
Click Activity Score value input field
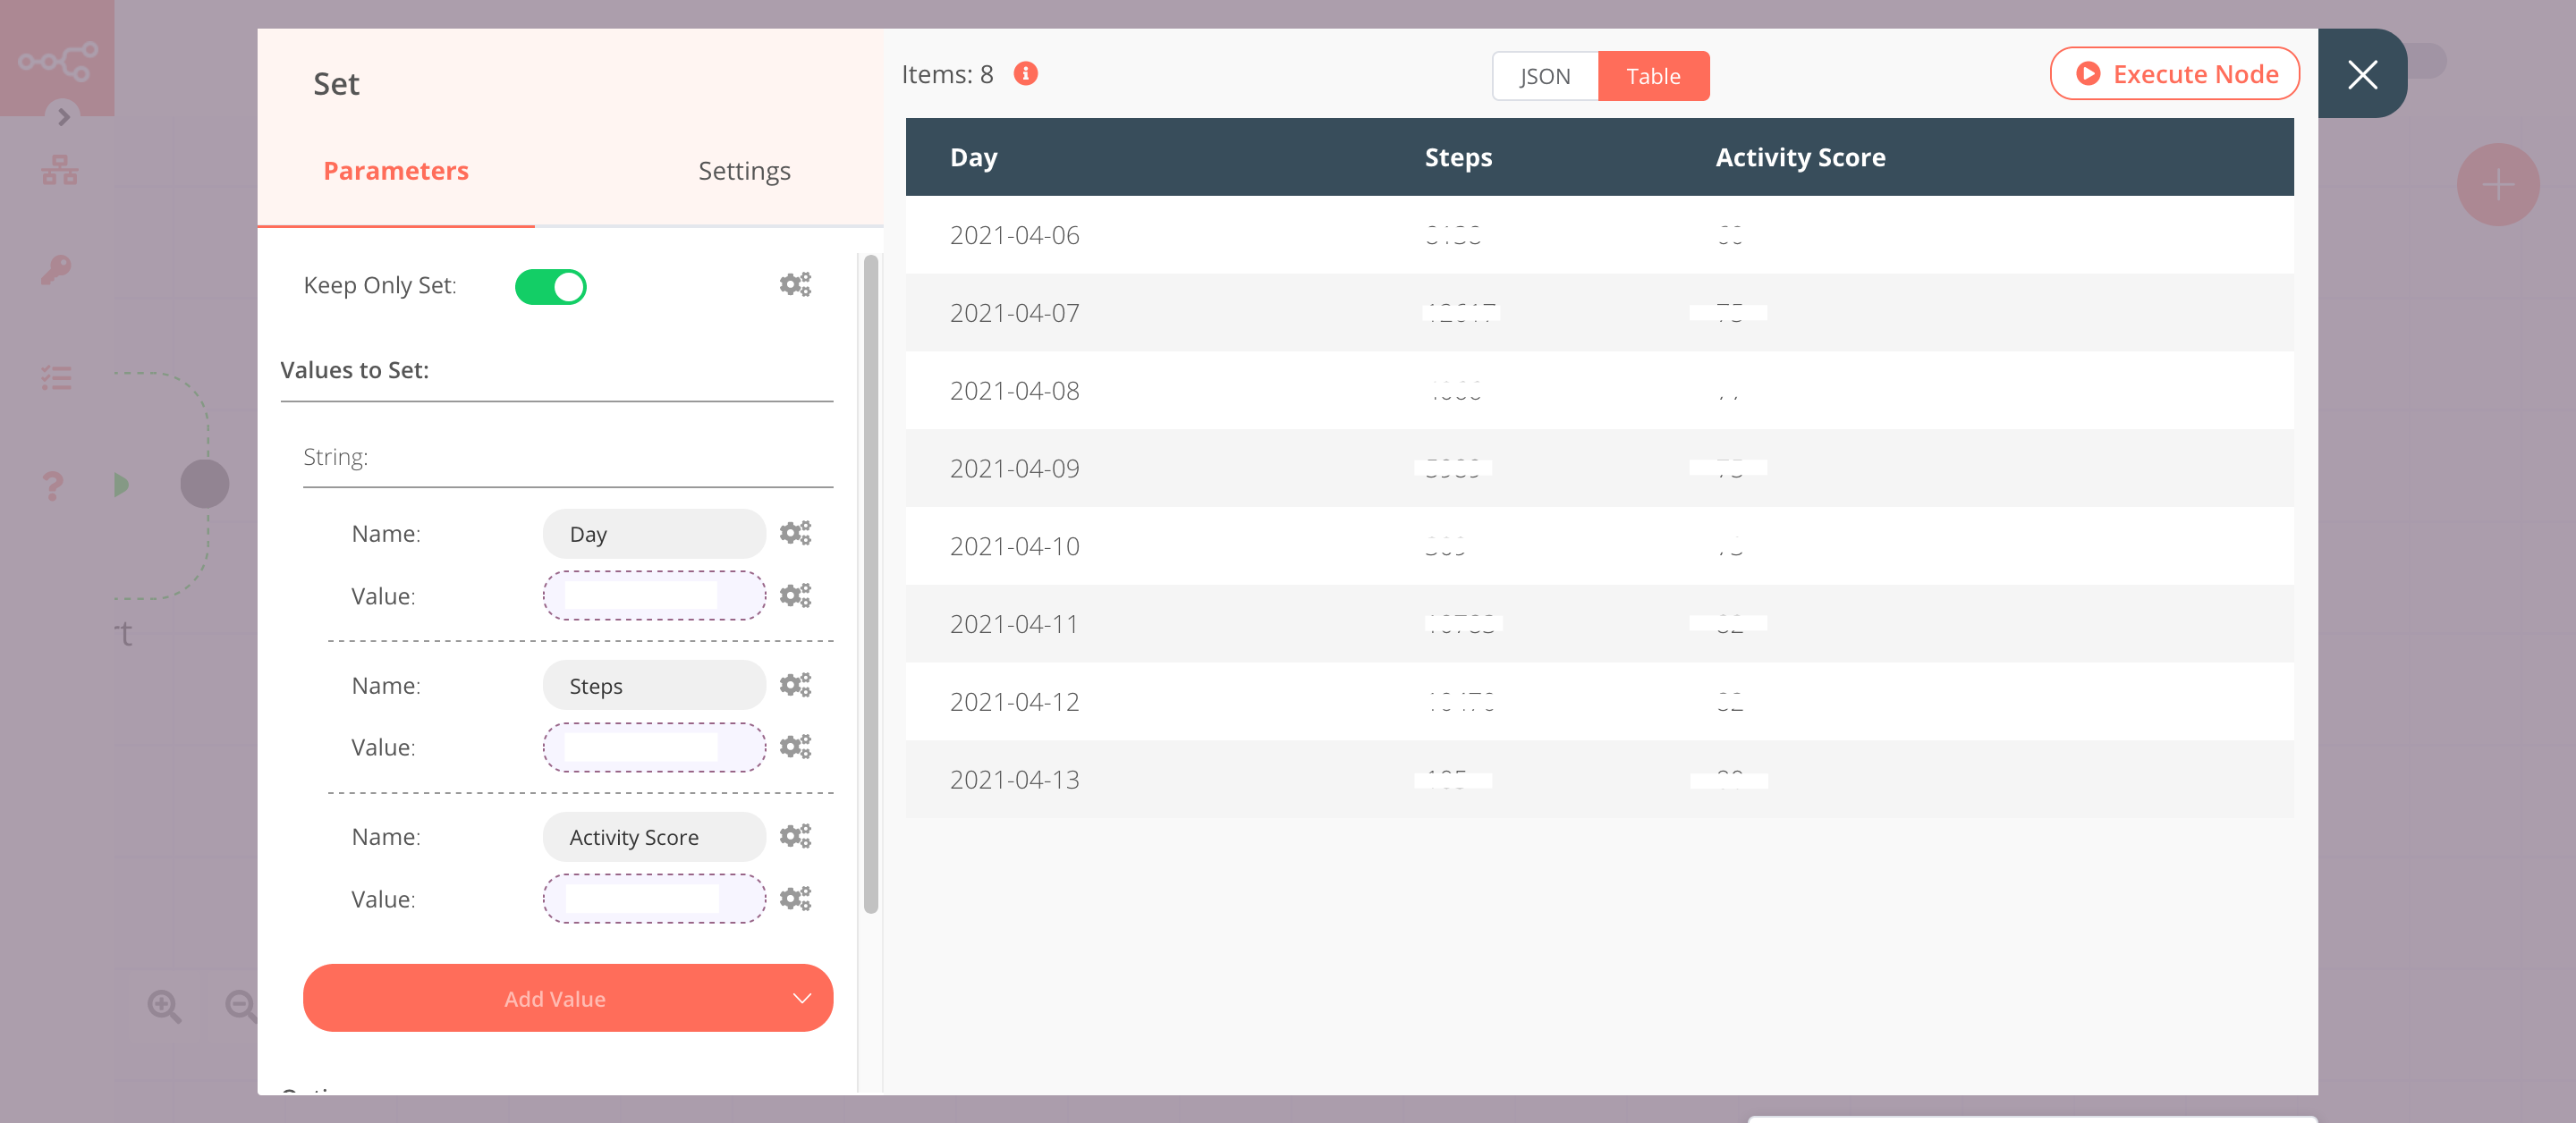coord(654,898)
